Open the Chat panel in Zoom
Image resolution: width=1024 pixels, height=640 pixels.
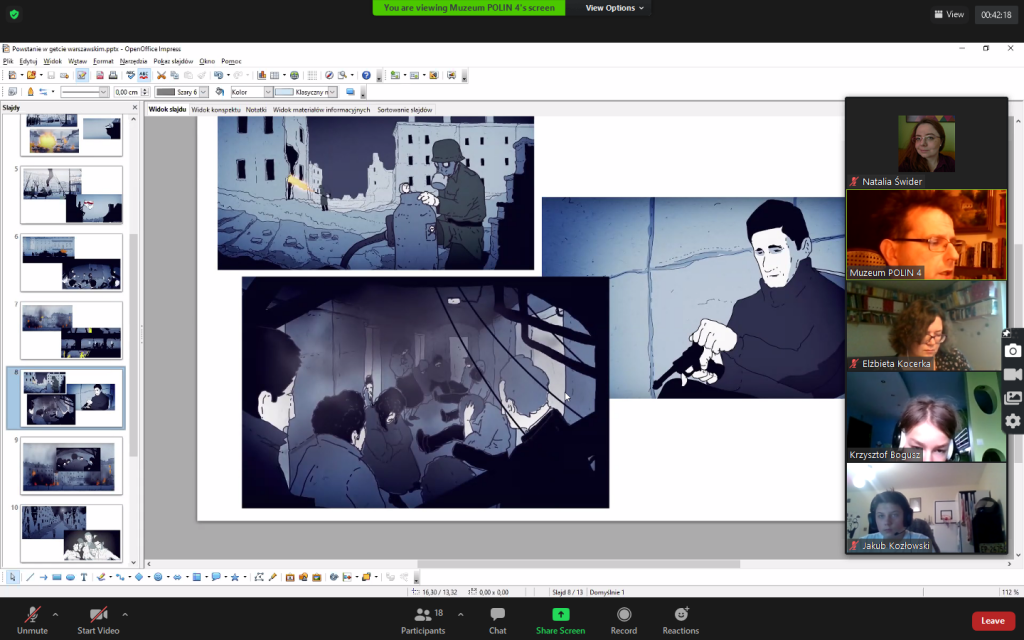coord(497,620)
